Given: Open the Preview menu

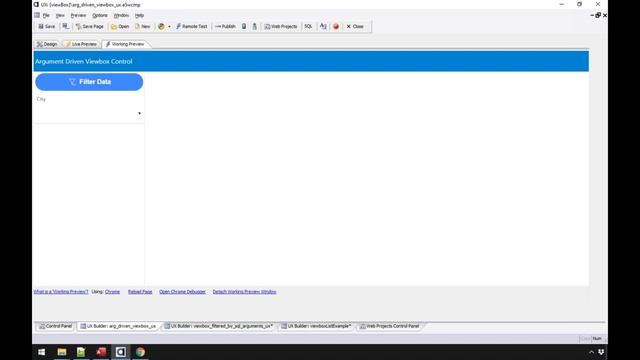Looking at the screenshot, I should pyautogui.click(x=78, y=16).
